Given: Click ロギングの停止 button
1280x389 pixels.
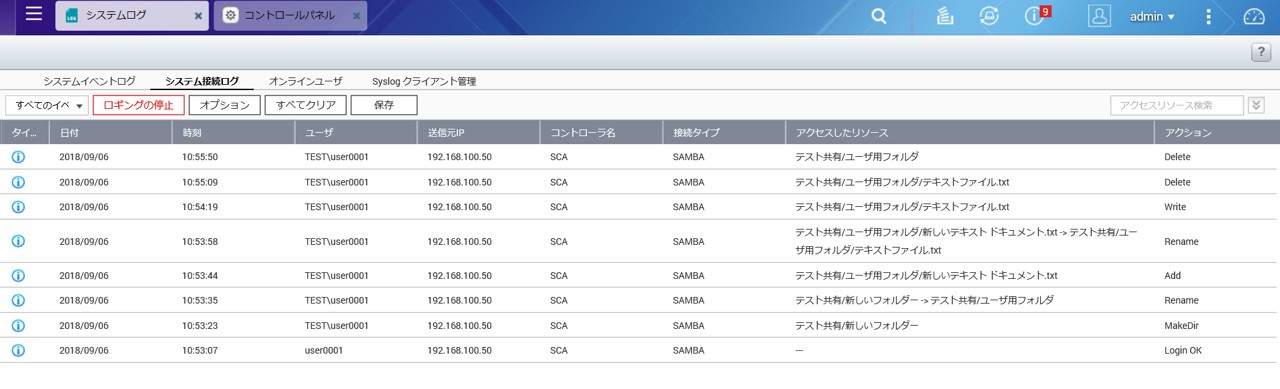Looking at the screenshot, I should coord(139,105).
